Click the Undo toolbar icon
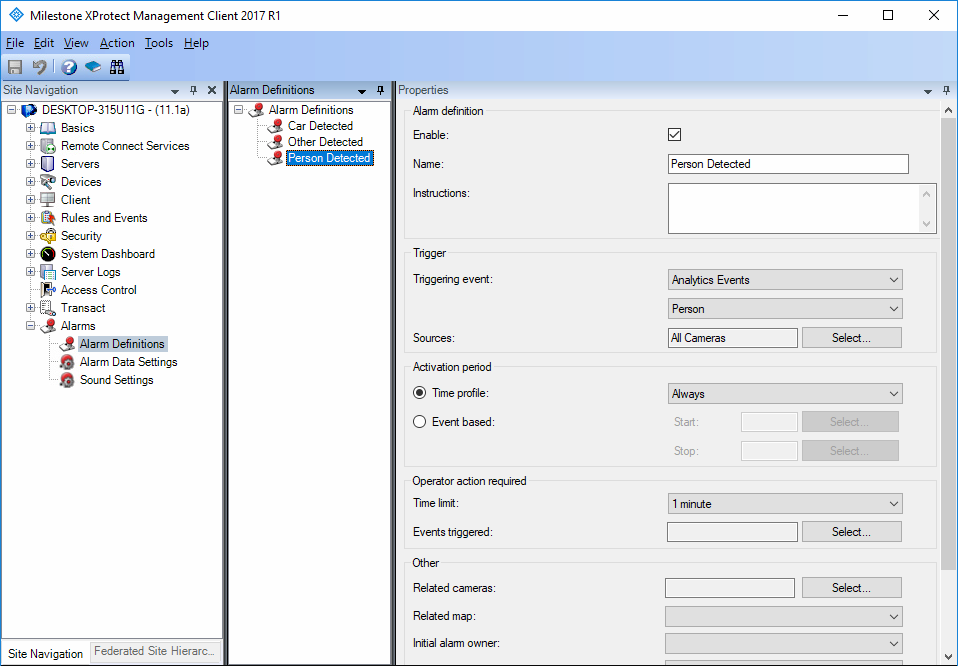958x666 pixels. (40, 67)
